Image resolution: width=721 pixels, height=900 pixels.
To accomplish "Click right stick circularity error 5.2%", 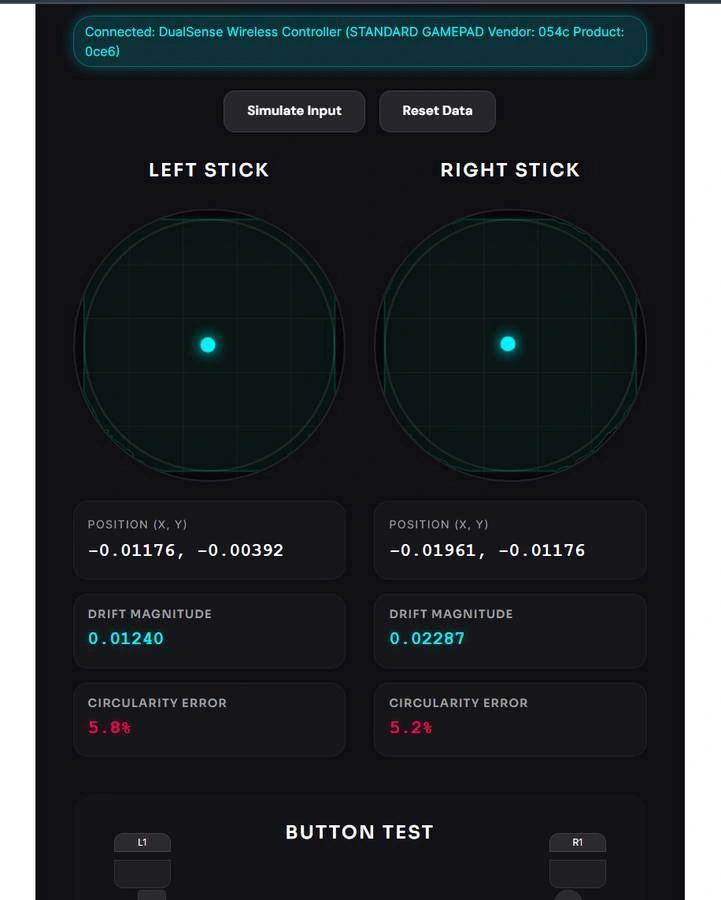I will [411, 727].
